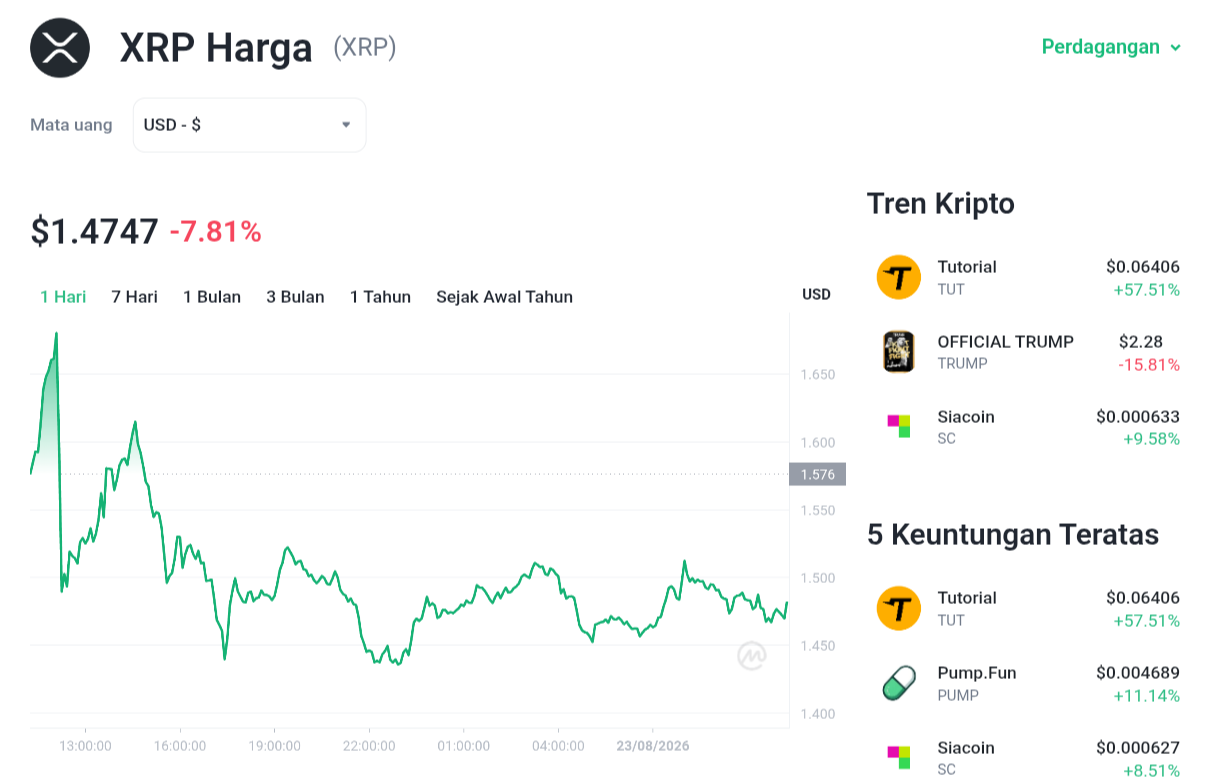Click the OFFICIAL TRUMP coin icon

tap(898, 352)
